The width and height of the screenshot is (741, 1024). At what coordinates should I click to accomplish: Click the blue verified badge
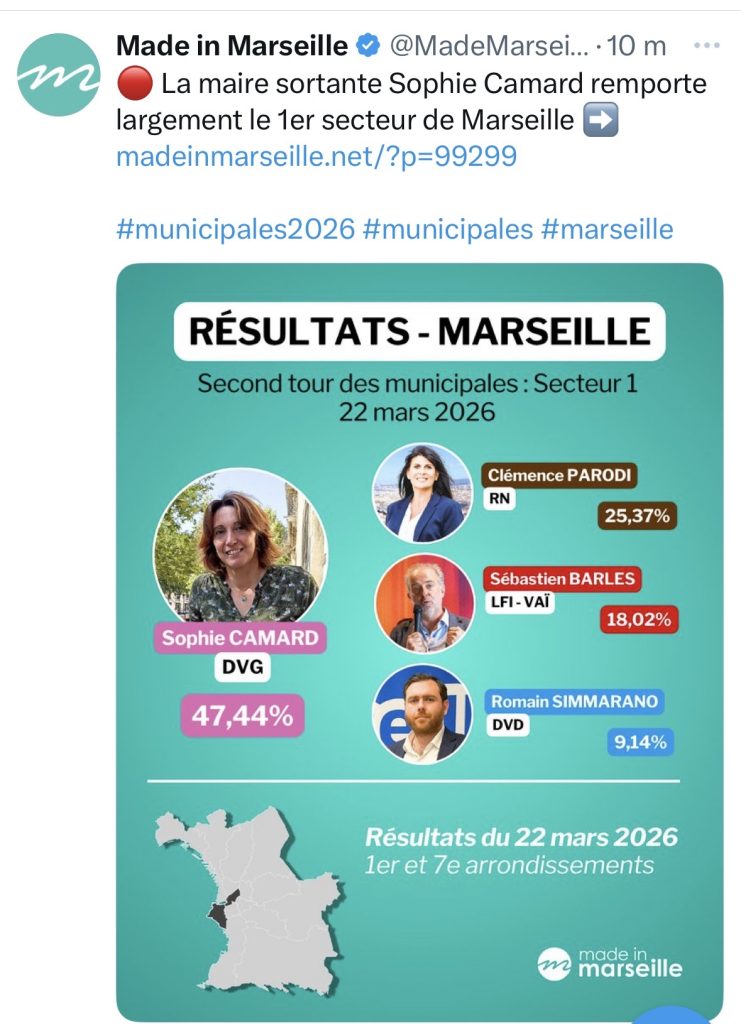pyautogui.click(x=368, y=45)
